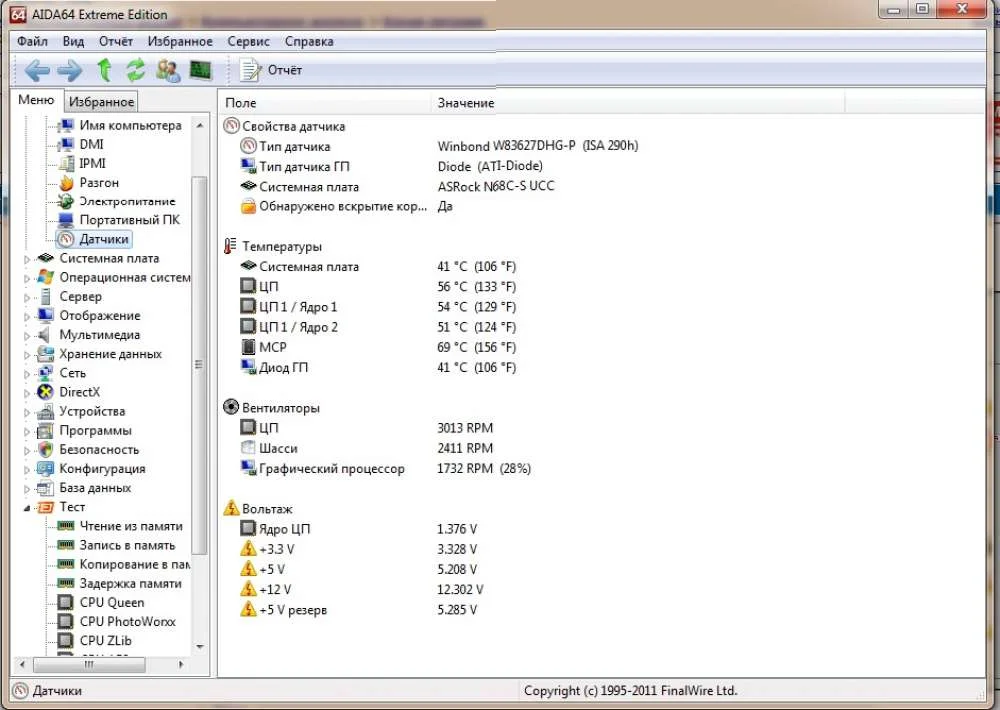Collapse the Тест tree node

27,508
